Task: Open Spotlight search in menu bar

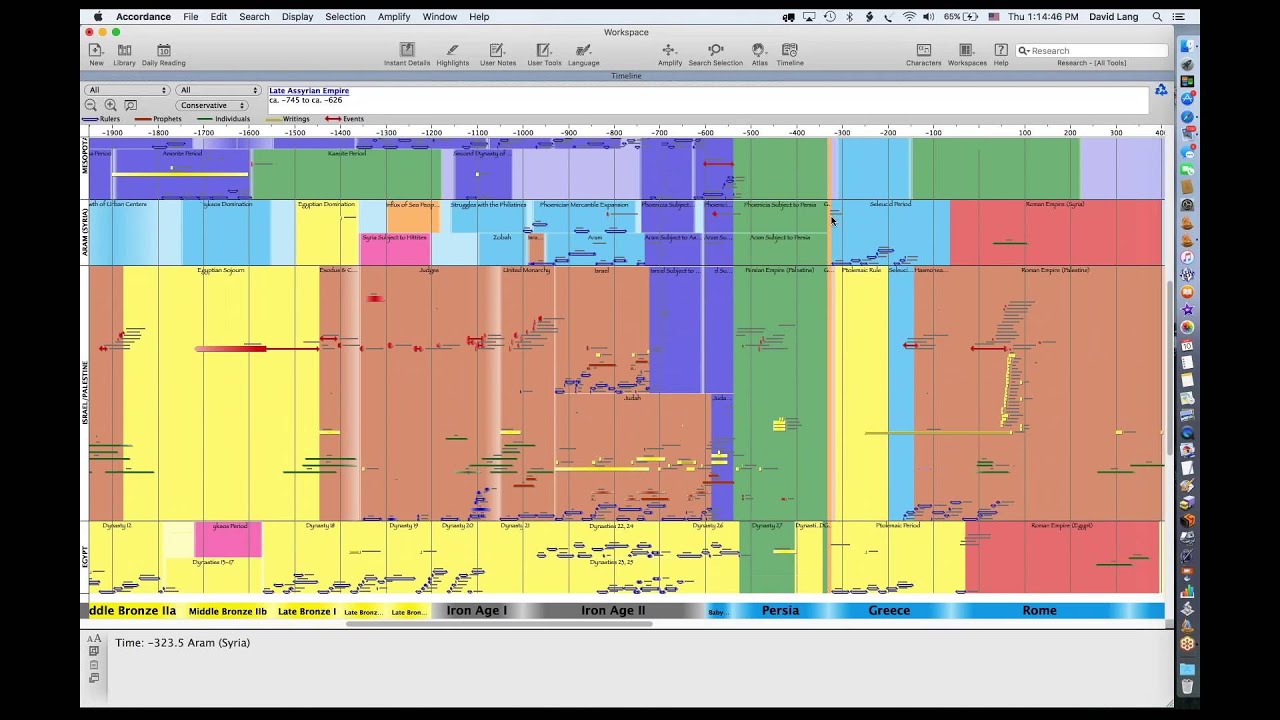Action: point(1157,17)
